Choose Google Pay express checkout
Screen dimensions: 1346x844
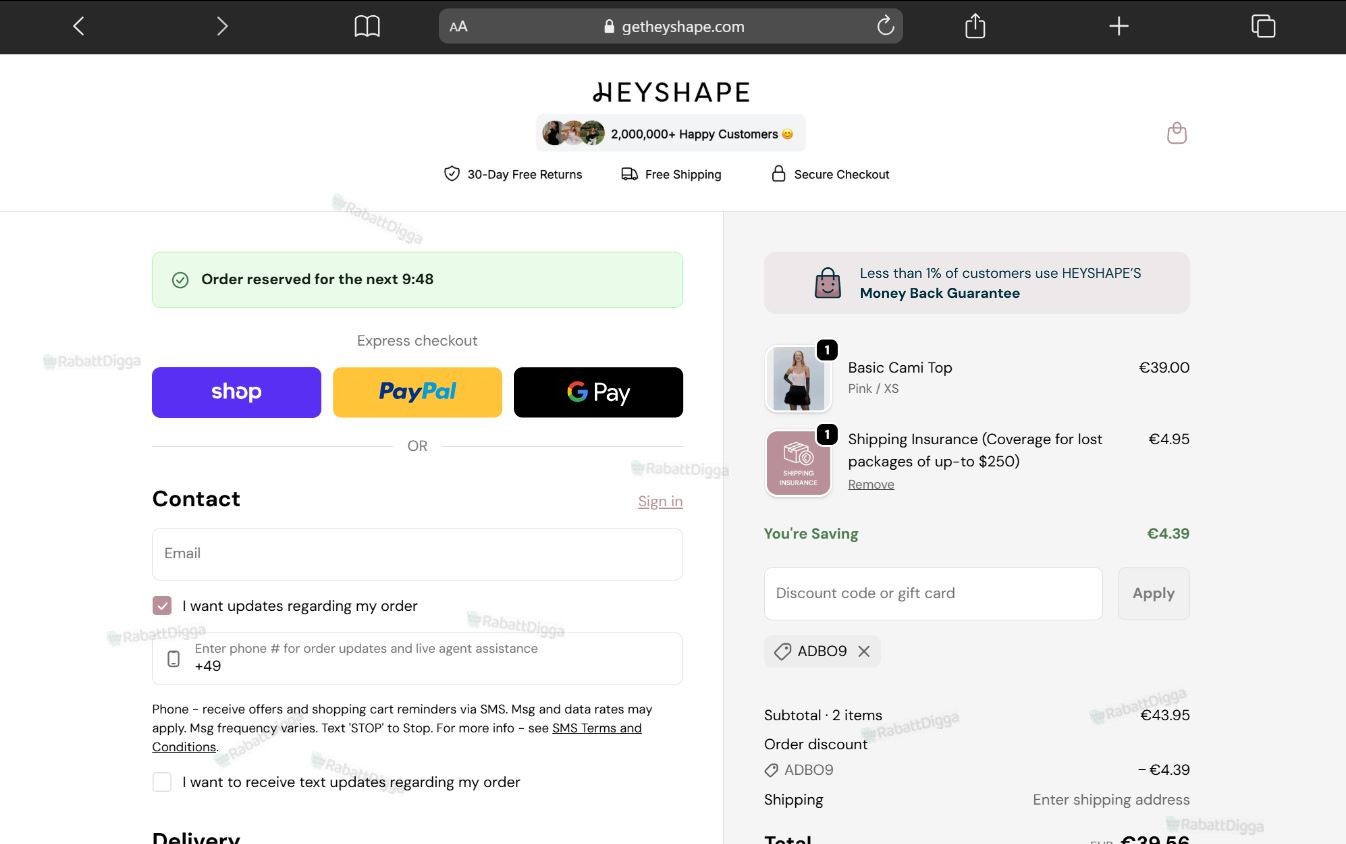pyautogui.click(x=598, y=392)
